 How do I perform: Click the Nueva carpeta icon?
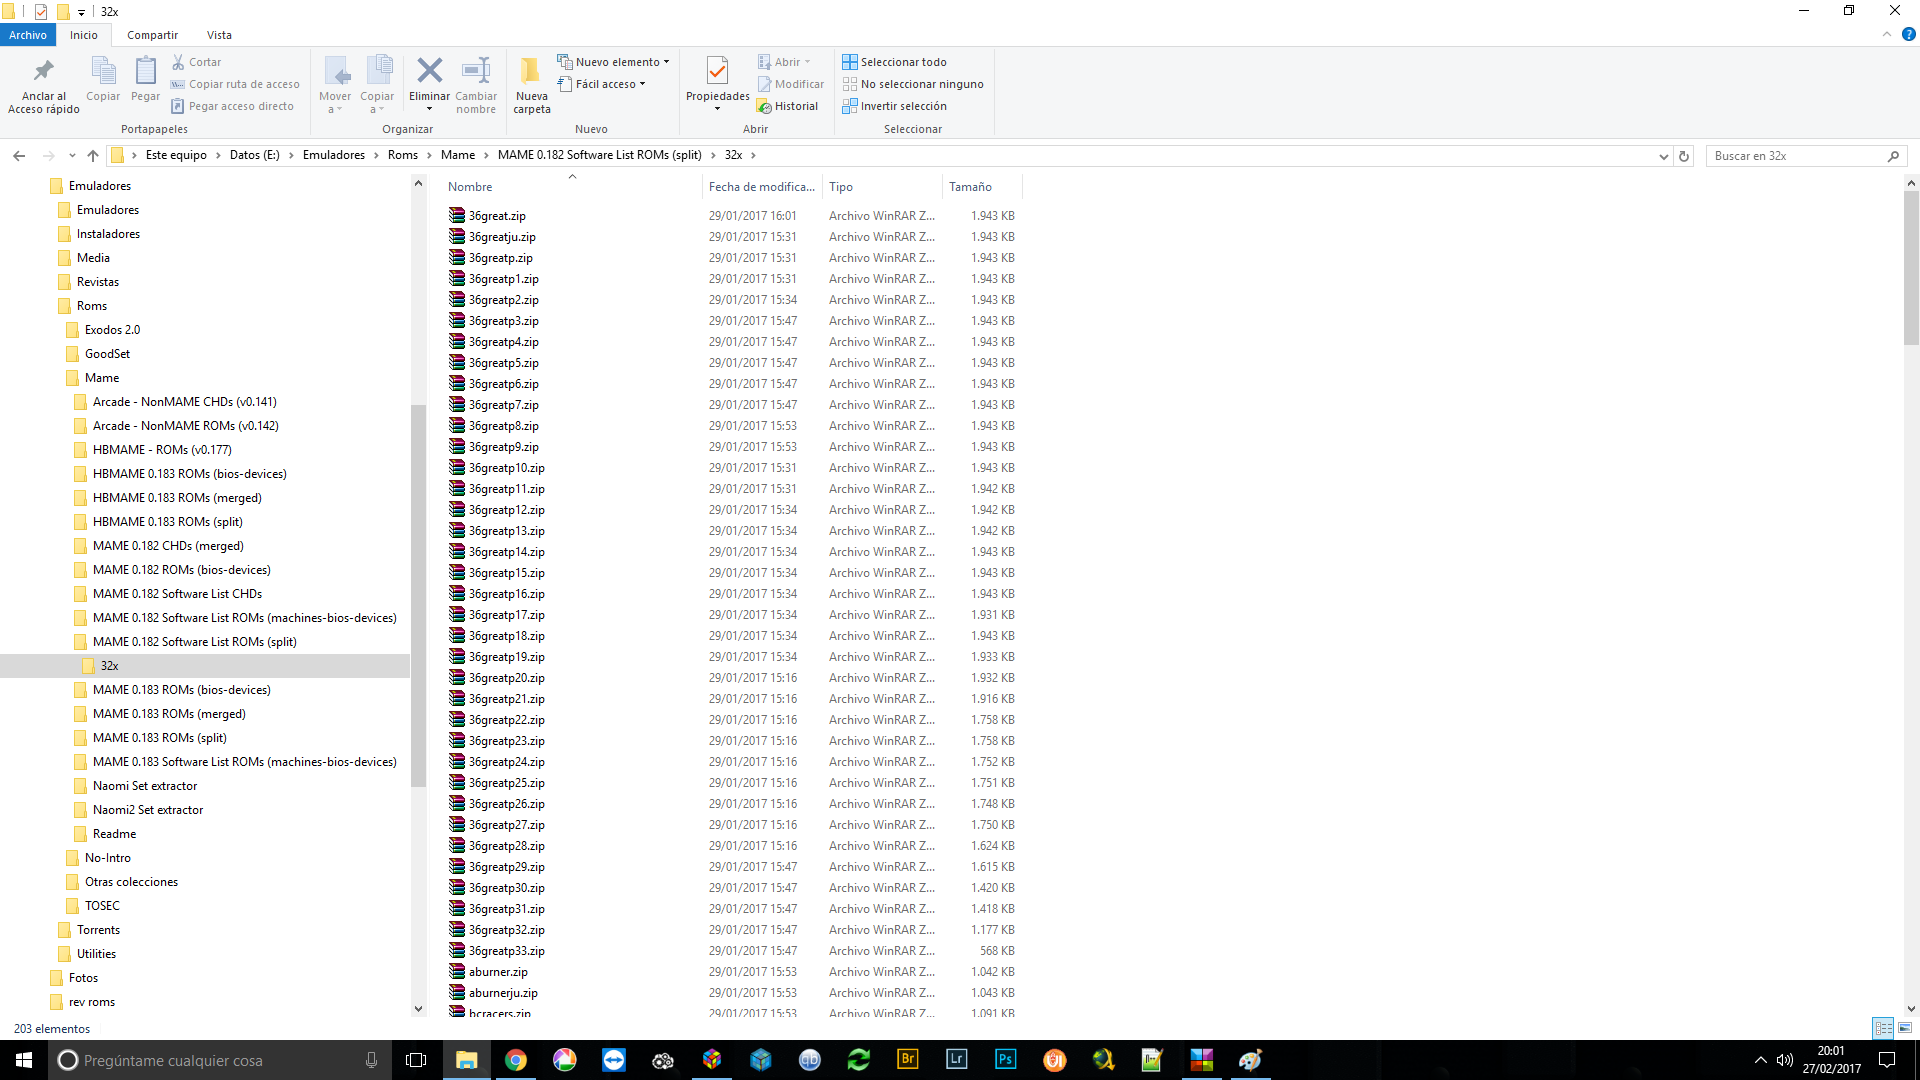coord(531,70)
